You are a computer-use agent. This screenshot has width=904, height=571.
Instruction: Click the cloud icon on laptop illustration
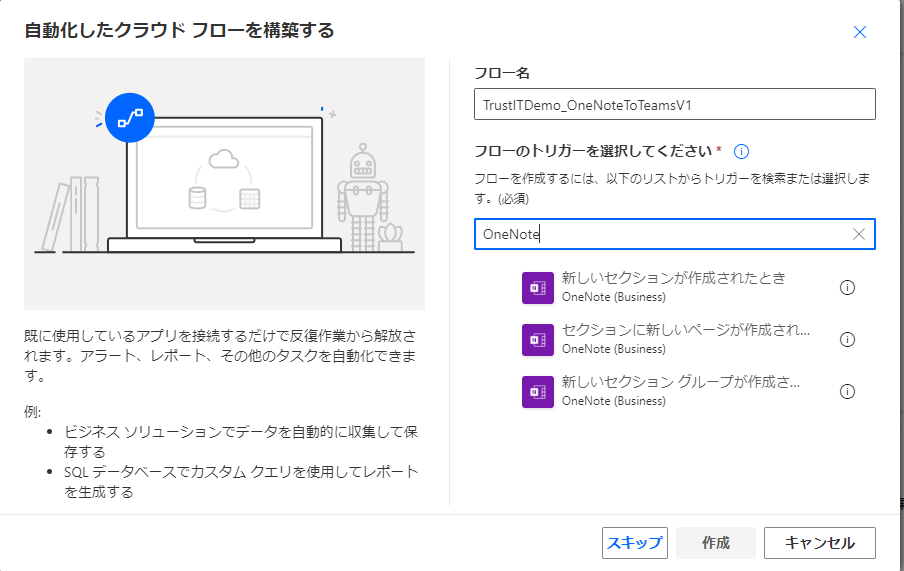point(222,158)
